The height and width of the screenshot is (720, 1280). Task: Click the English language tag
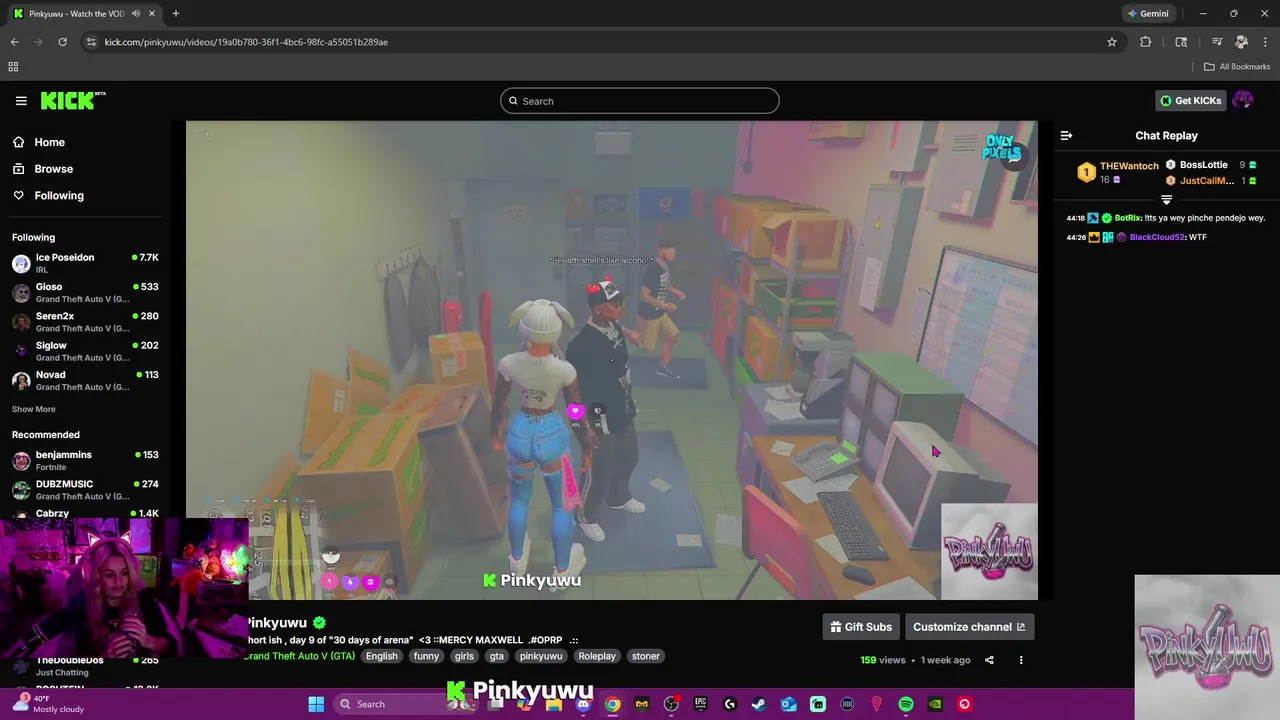(381, 656)
